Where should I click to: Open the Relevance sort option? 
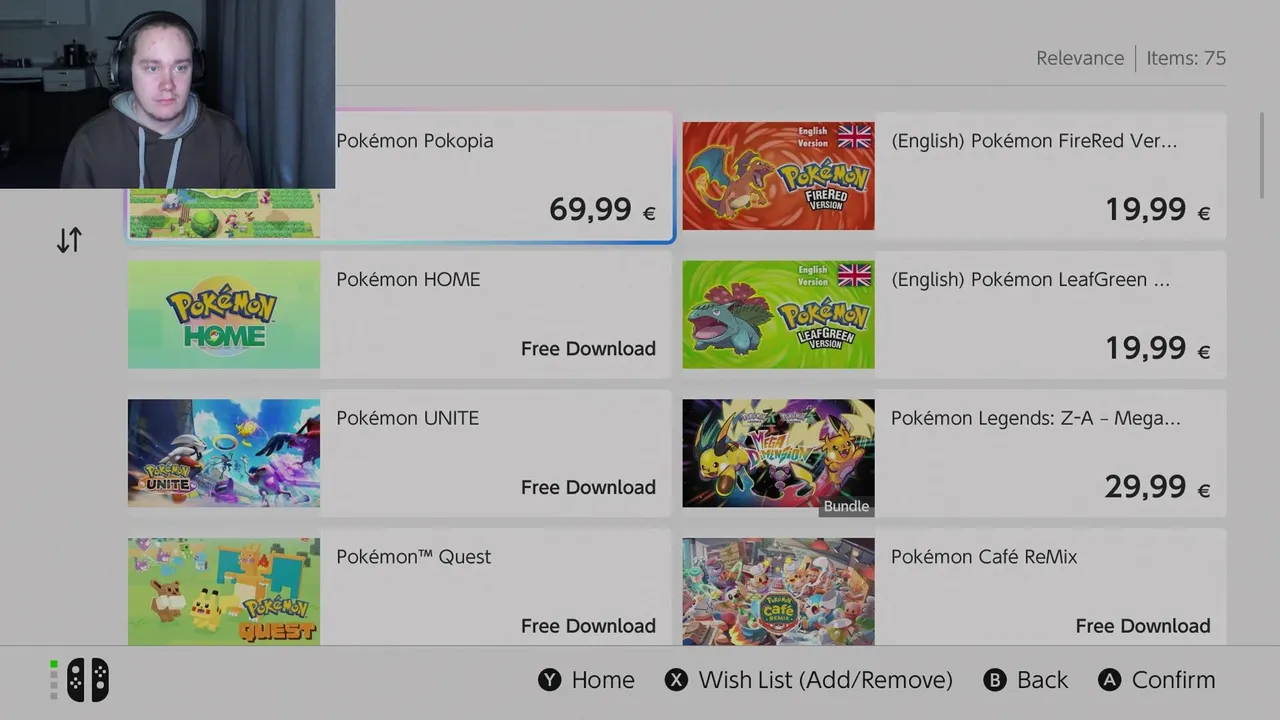point(1080,58)
